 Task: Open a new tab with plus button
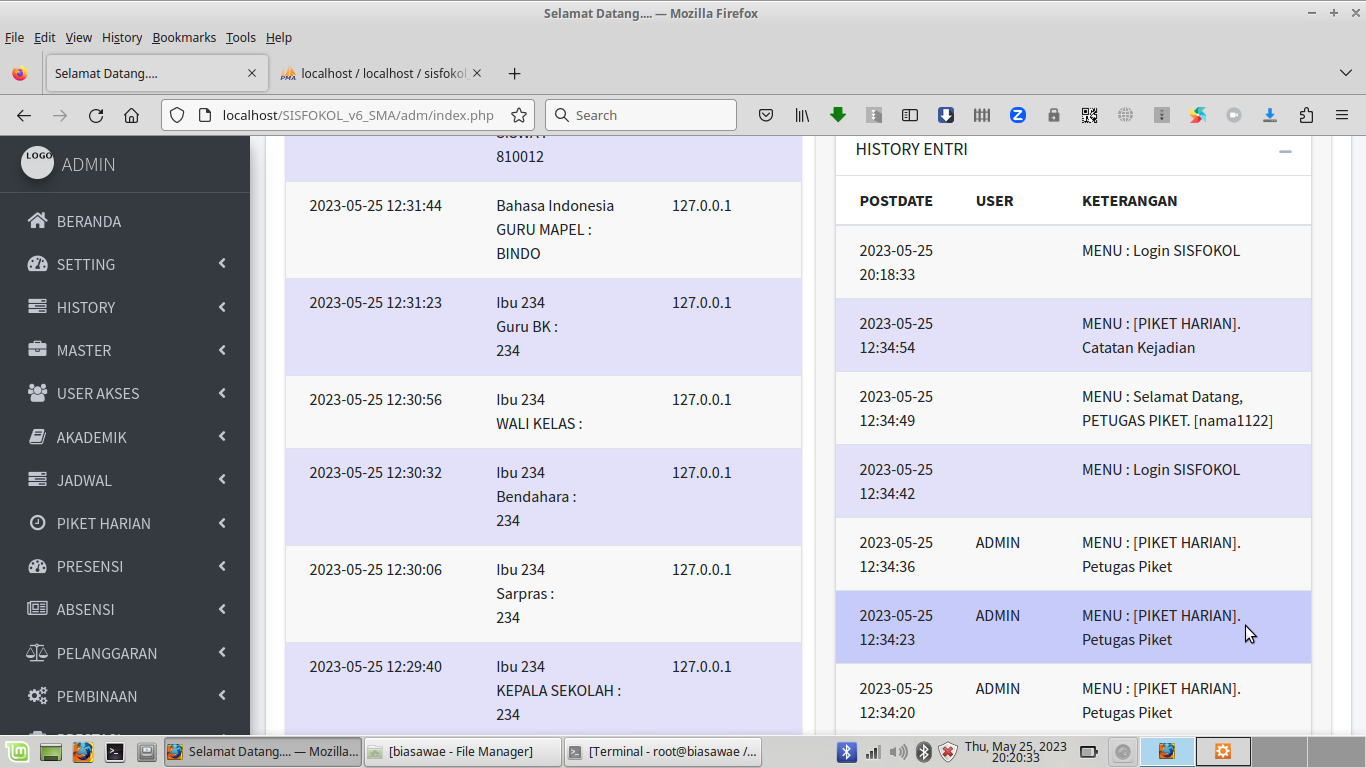[x=514, y=73]
